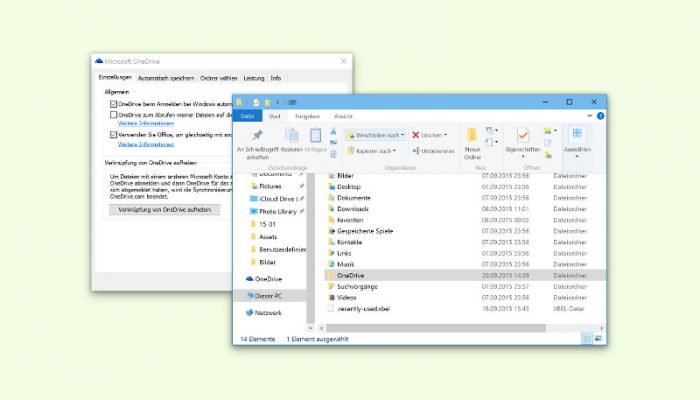This screenshot has height=400, width=700.
Task: Switch to the Freigeben ribbon tab
Action: pos(307,116)
